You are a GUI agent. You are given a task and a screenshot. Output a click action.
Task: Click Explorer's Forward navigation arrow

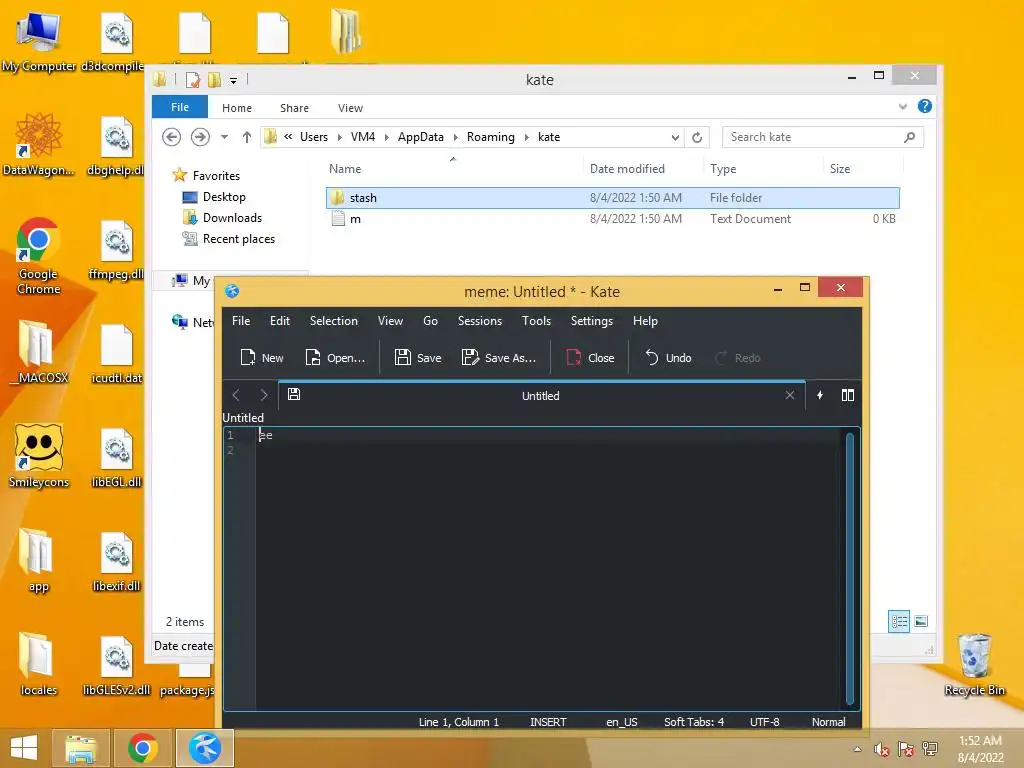pyautogui.click(x=200, y=136)
